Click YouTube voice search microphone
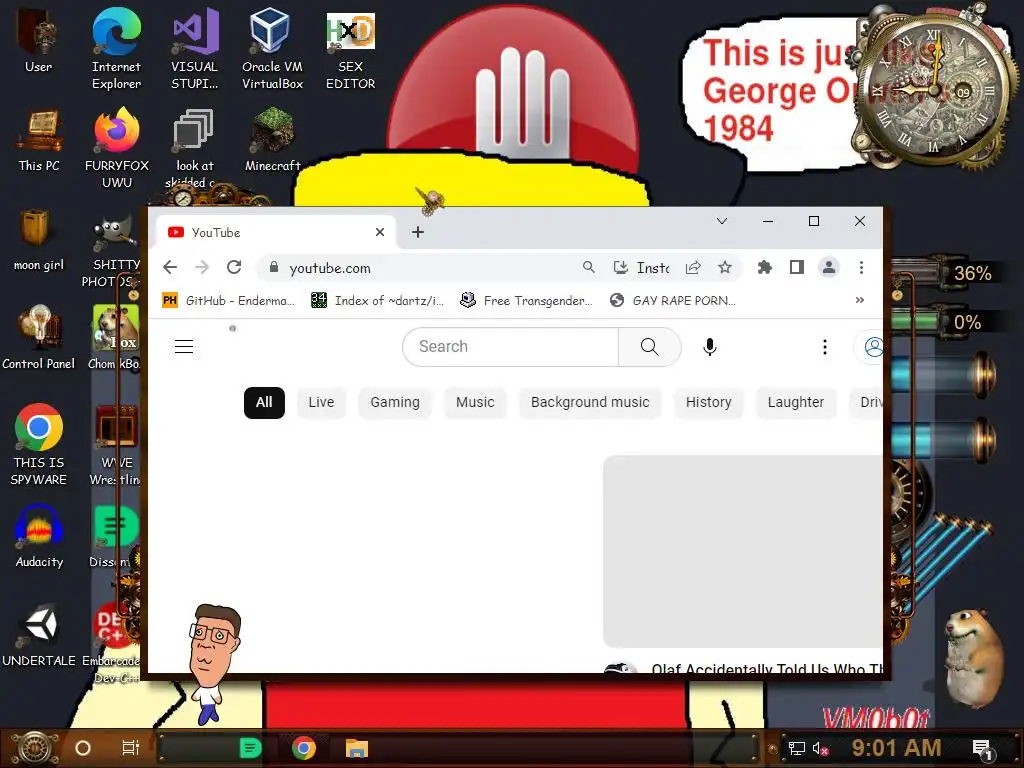This screenshot has width=1024, height=768. (709, 347)
